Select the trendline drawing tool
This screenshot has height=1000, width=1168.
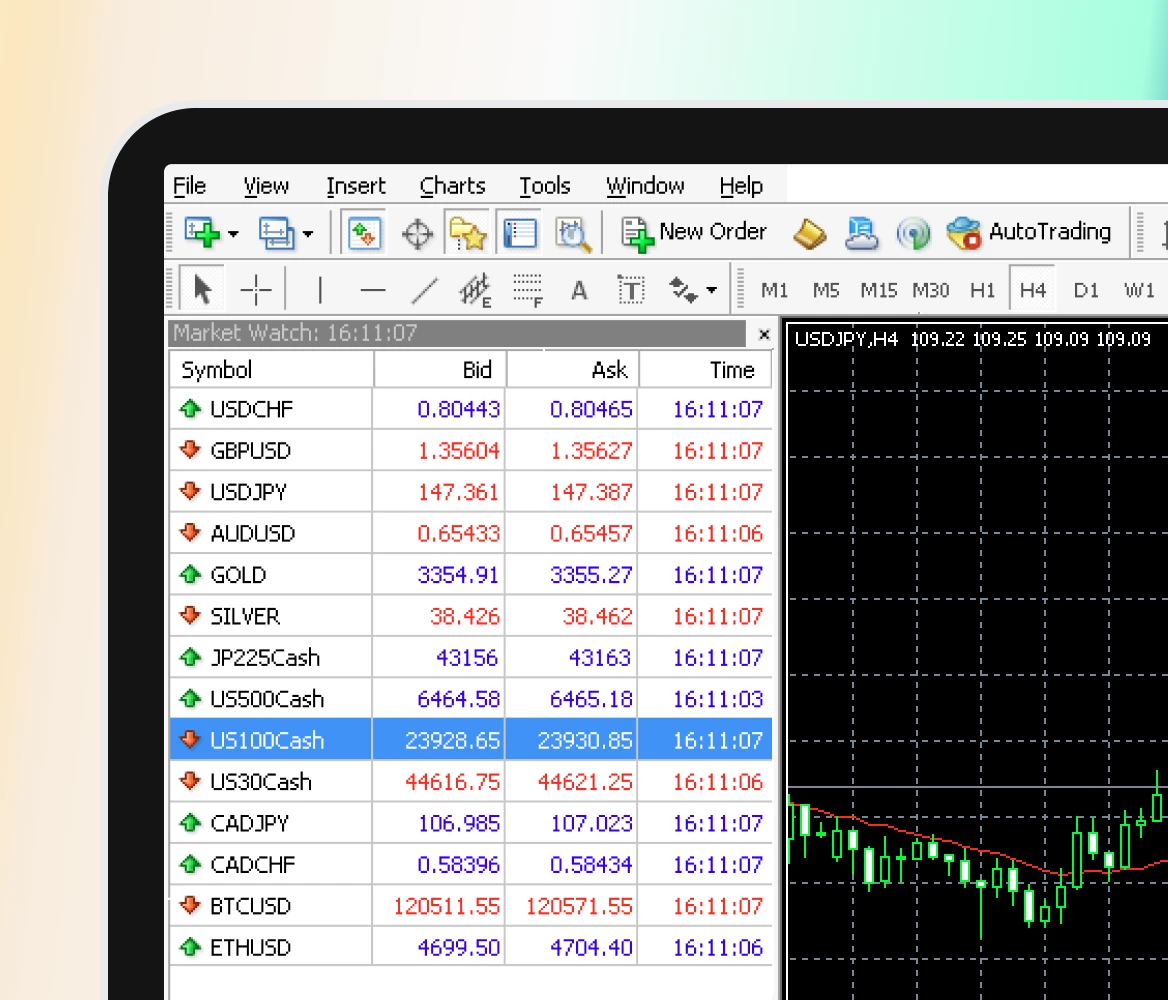[424, 289]
